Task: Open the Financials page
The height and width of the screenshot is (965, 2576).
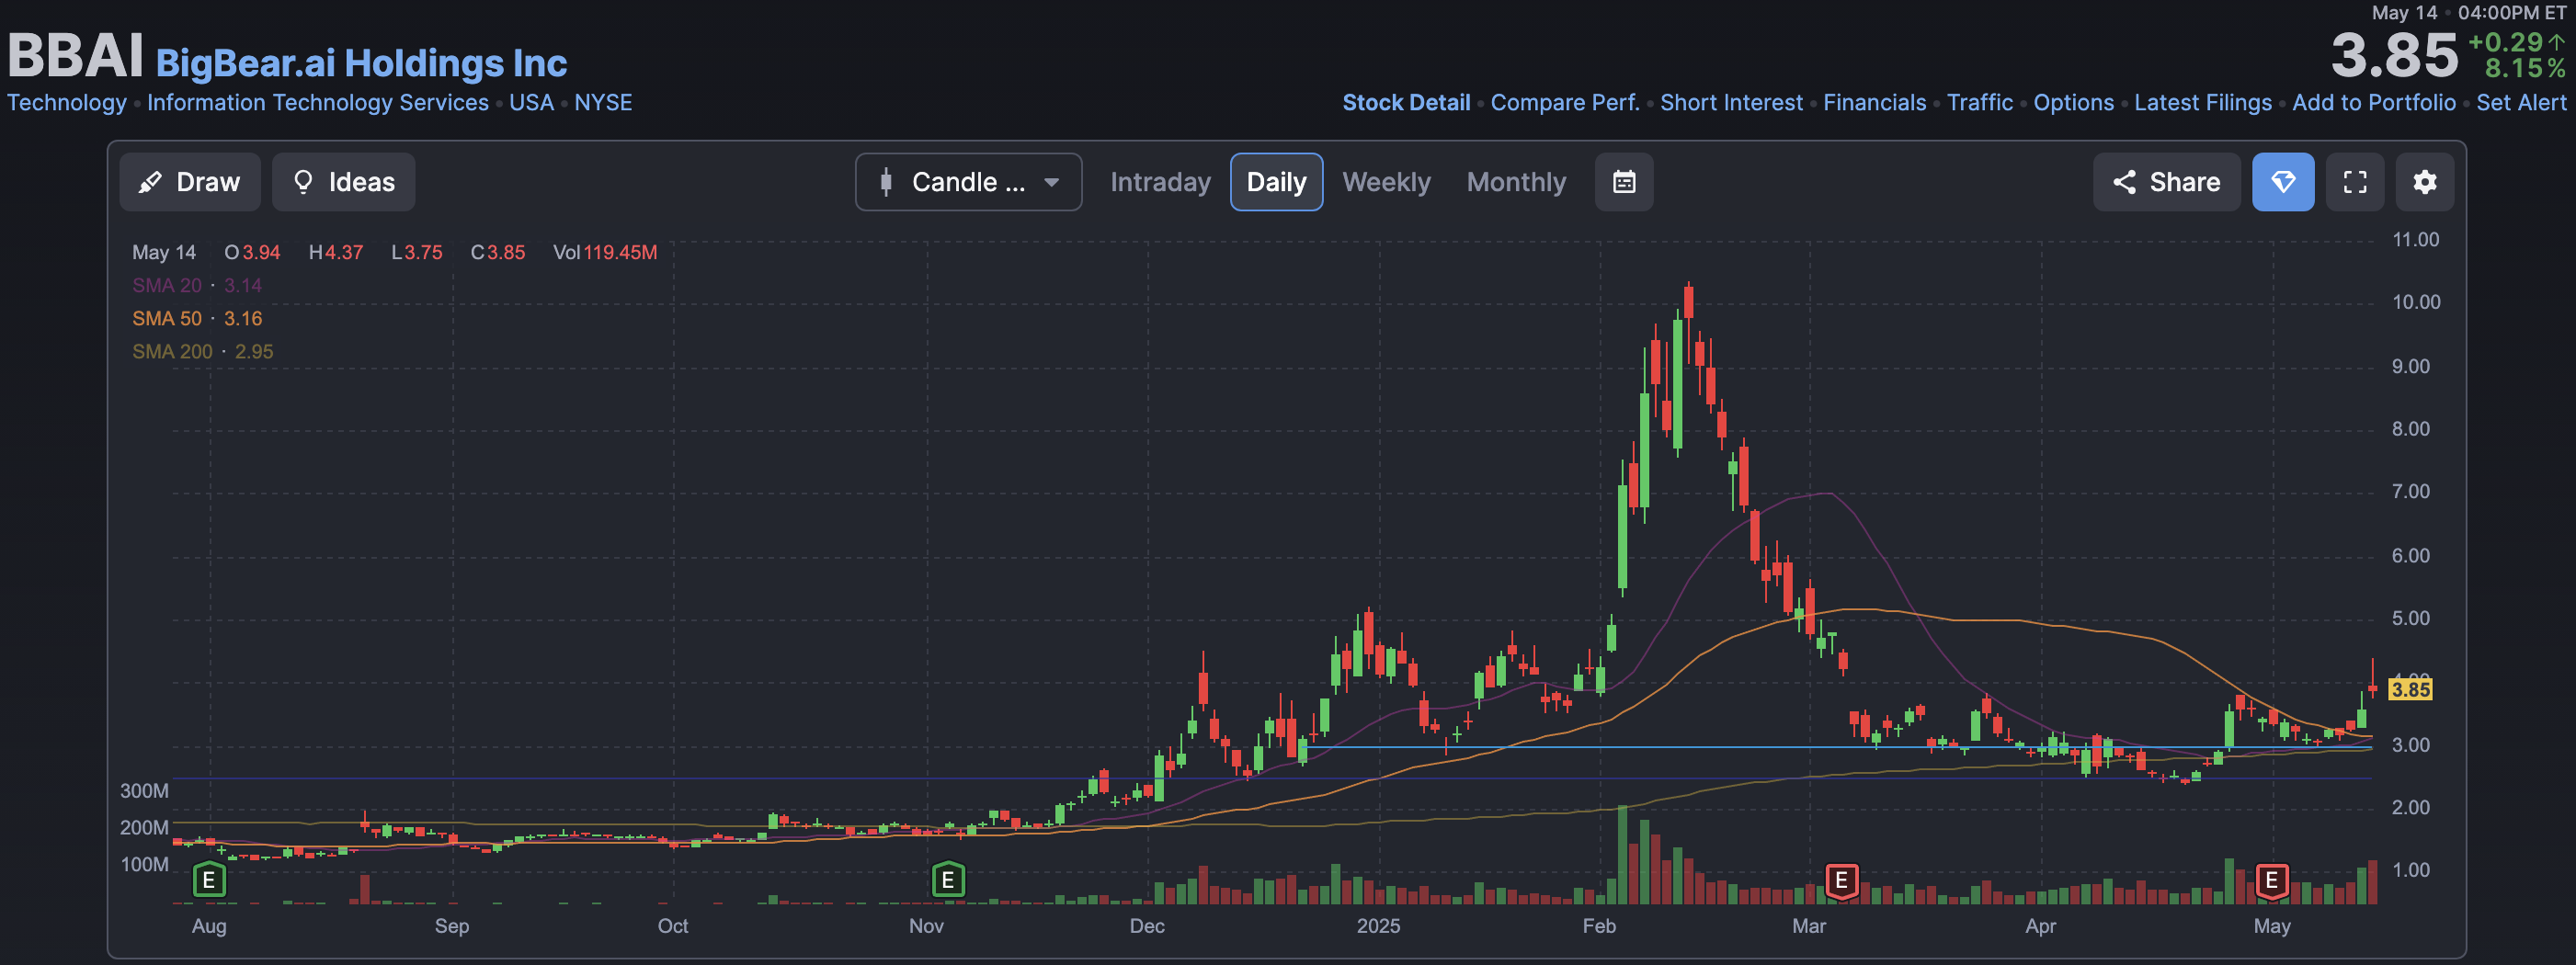Action: click(x=1874, y=102)
